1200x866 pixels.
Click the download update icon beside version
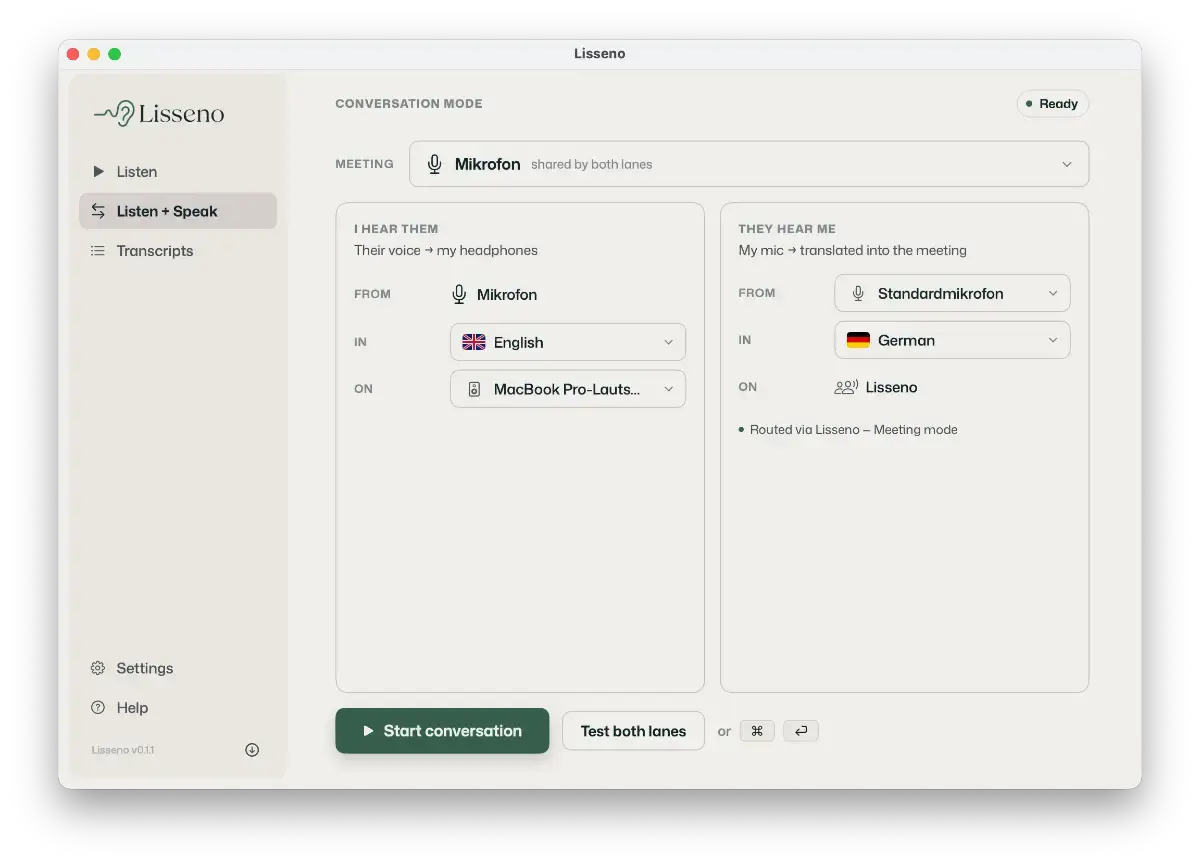[252, 749]
